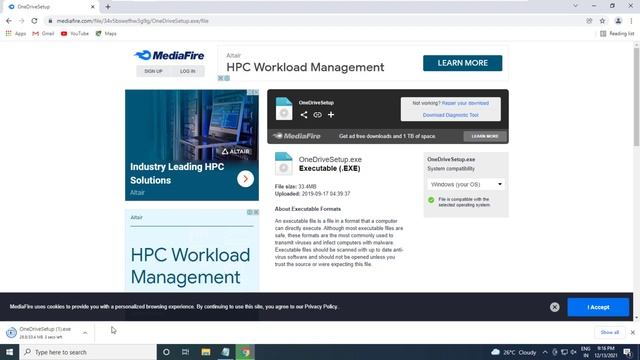Viewport: 640px width, 360px height.
Task: Click LEARN MORE in Altair banner ad
Action: (x=462, y=63)
